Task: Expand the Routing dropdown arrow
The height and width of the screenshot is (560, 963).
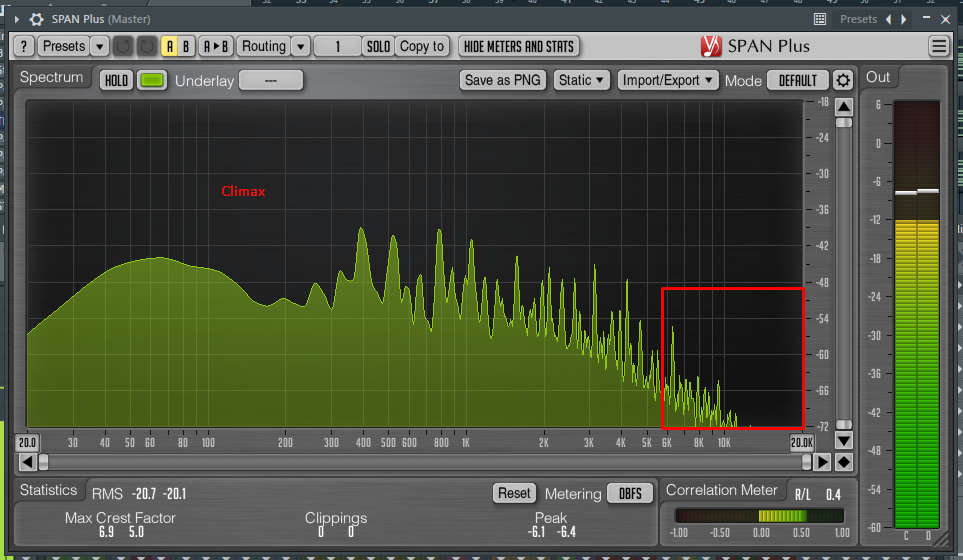Action: coord(300,46)
